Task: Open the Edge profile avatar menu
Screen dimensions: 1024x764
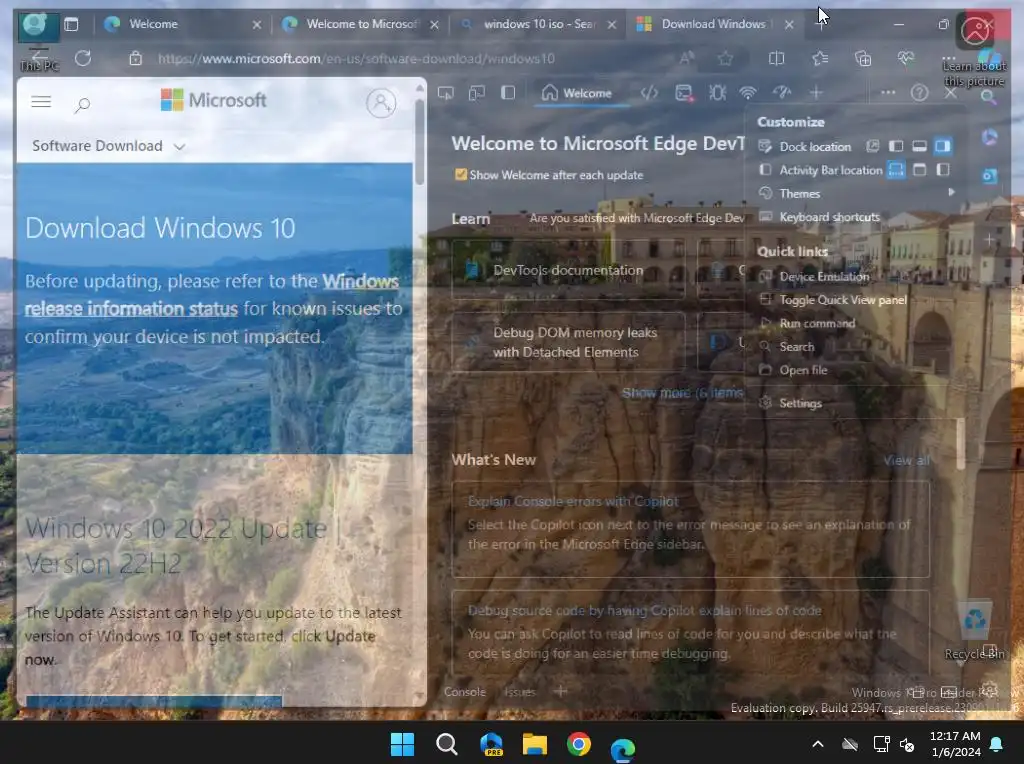Action: pyautogui.click(x=34, y=25)
